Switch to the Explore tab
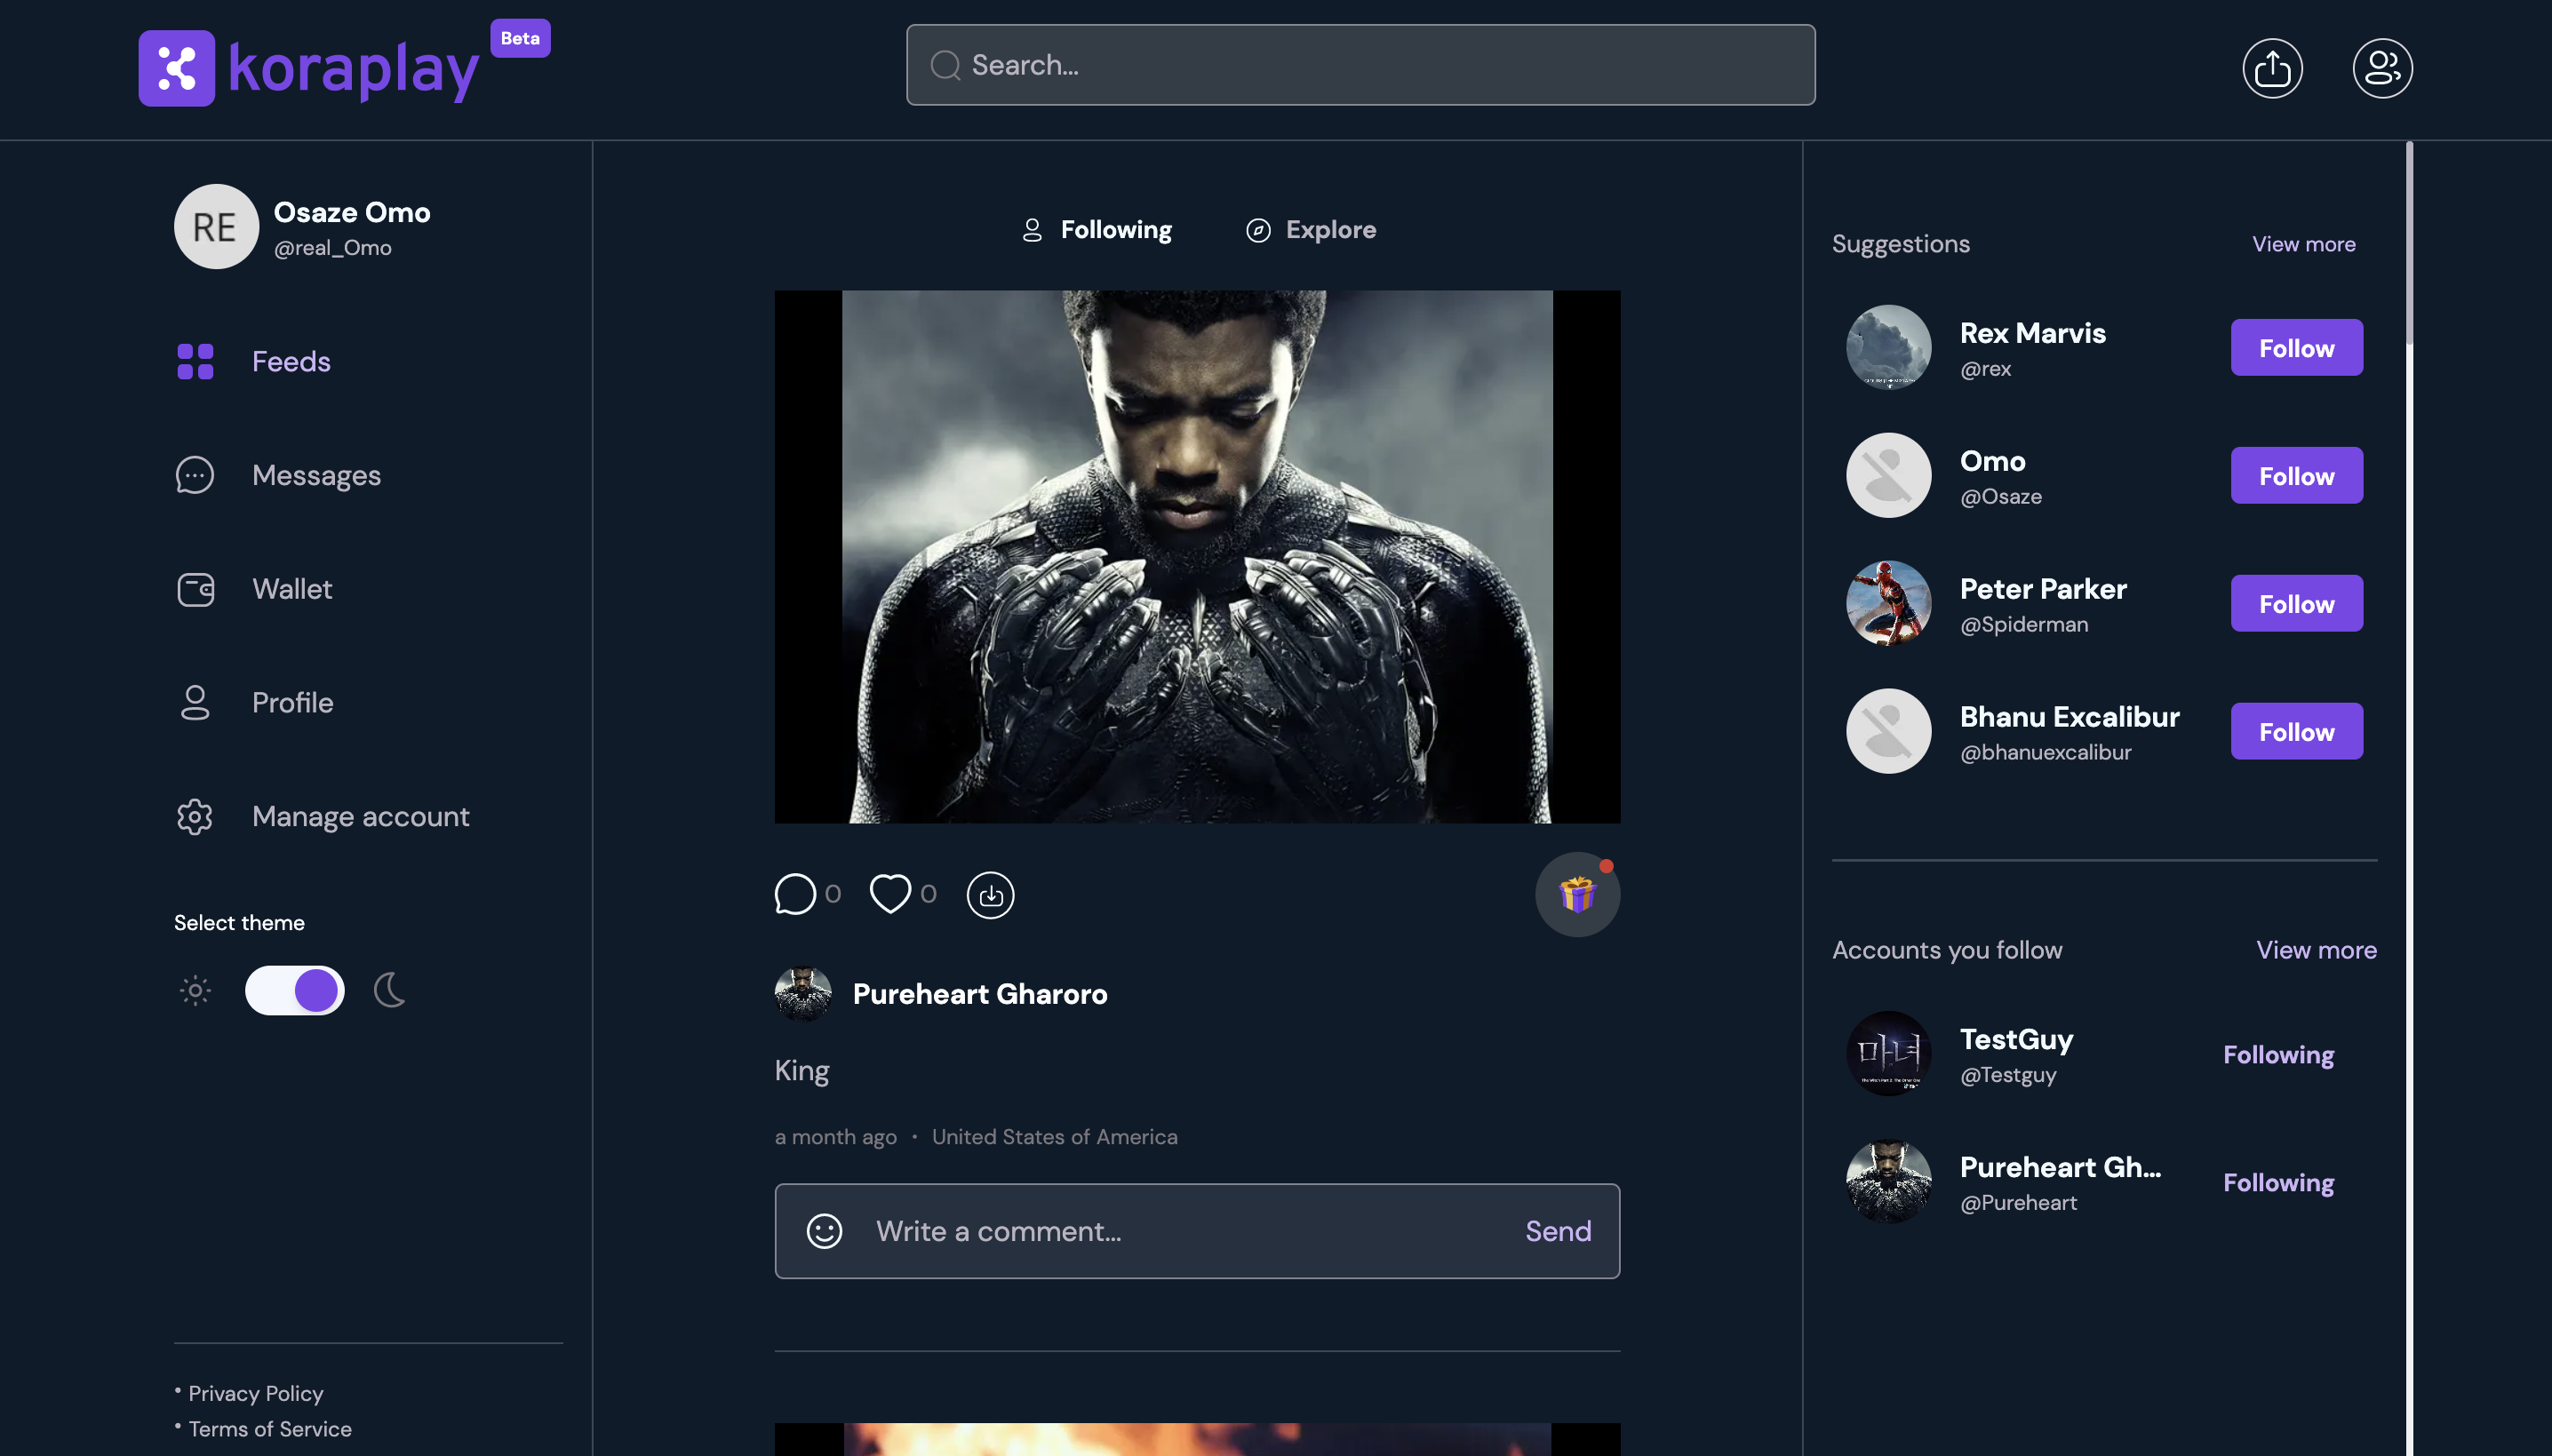This screenshot has width=2552, height=1456. coord(1310,230)
